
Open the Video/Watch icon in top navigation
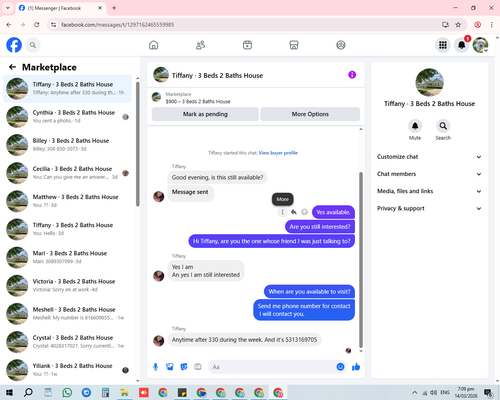pos(247,45)
